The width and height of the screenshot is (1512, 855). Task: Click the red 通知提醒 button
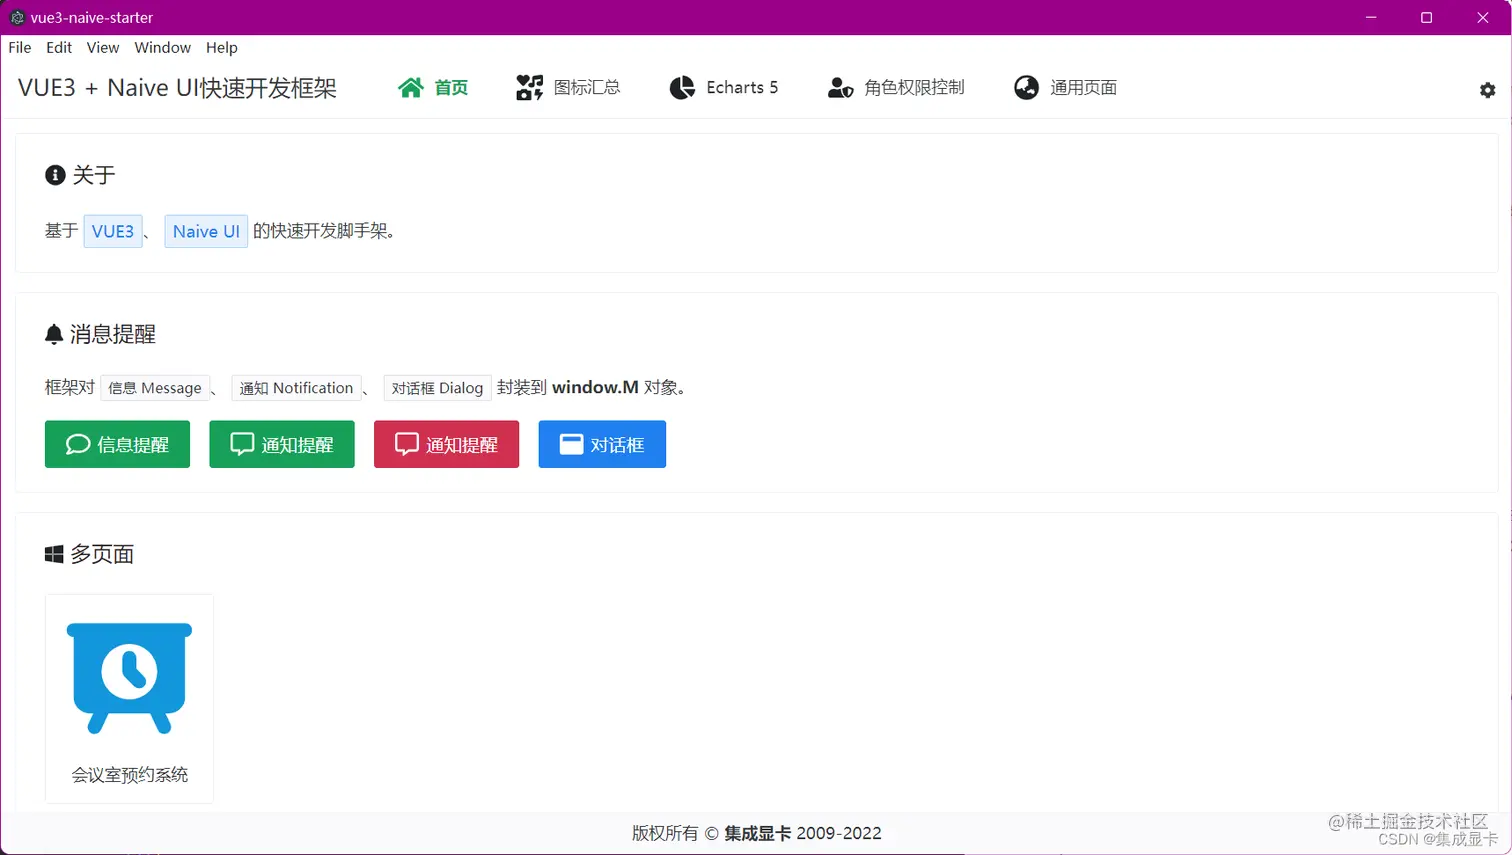446,443
